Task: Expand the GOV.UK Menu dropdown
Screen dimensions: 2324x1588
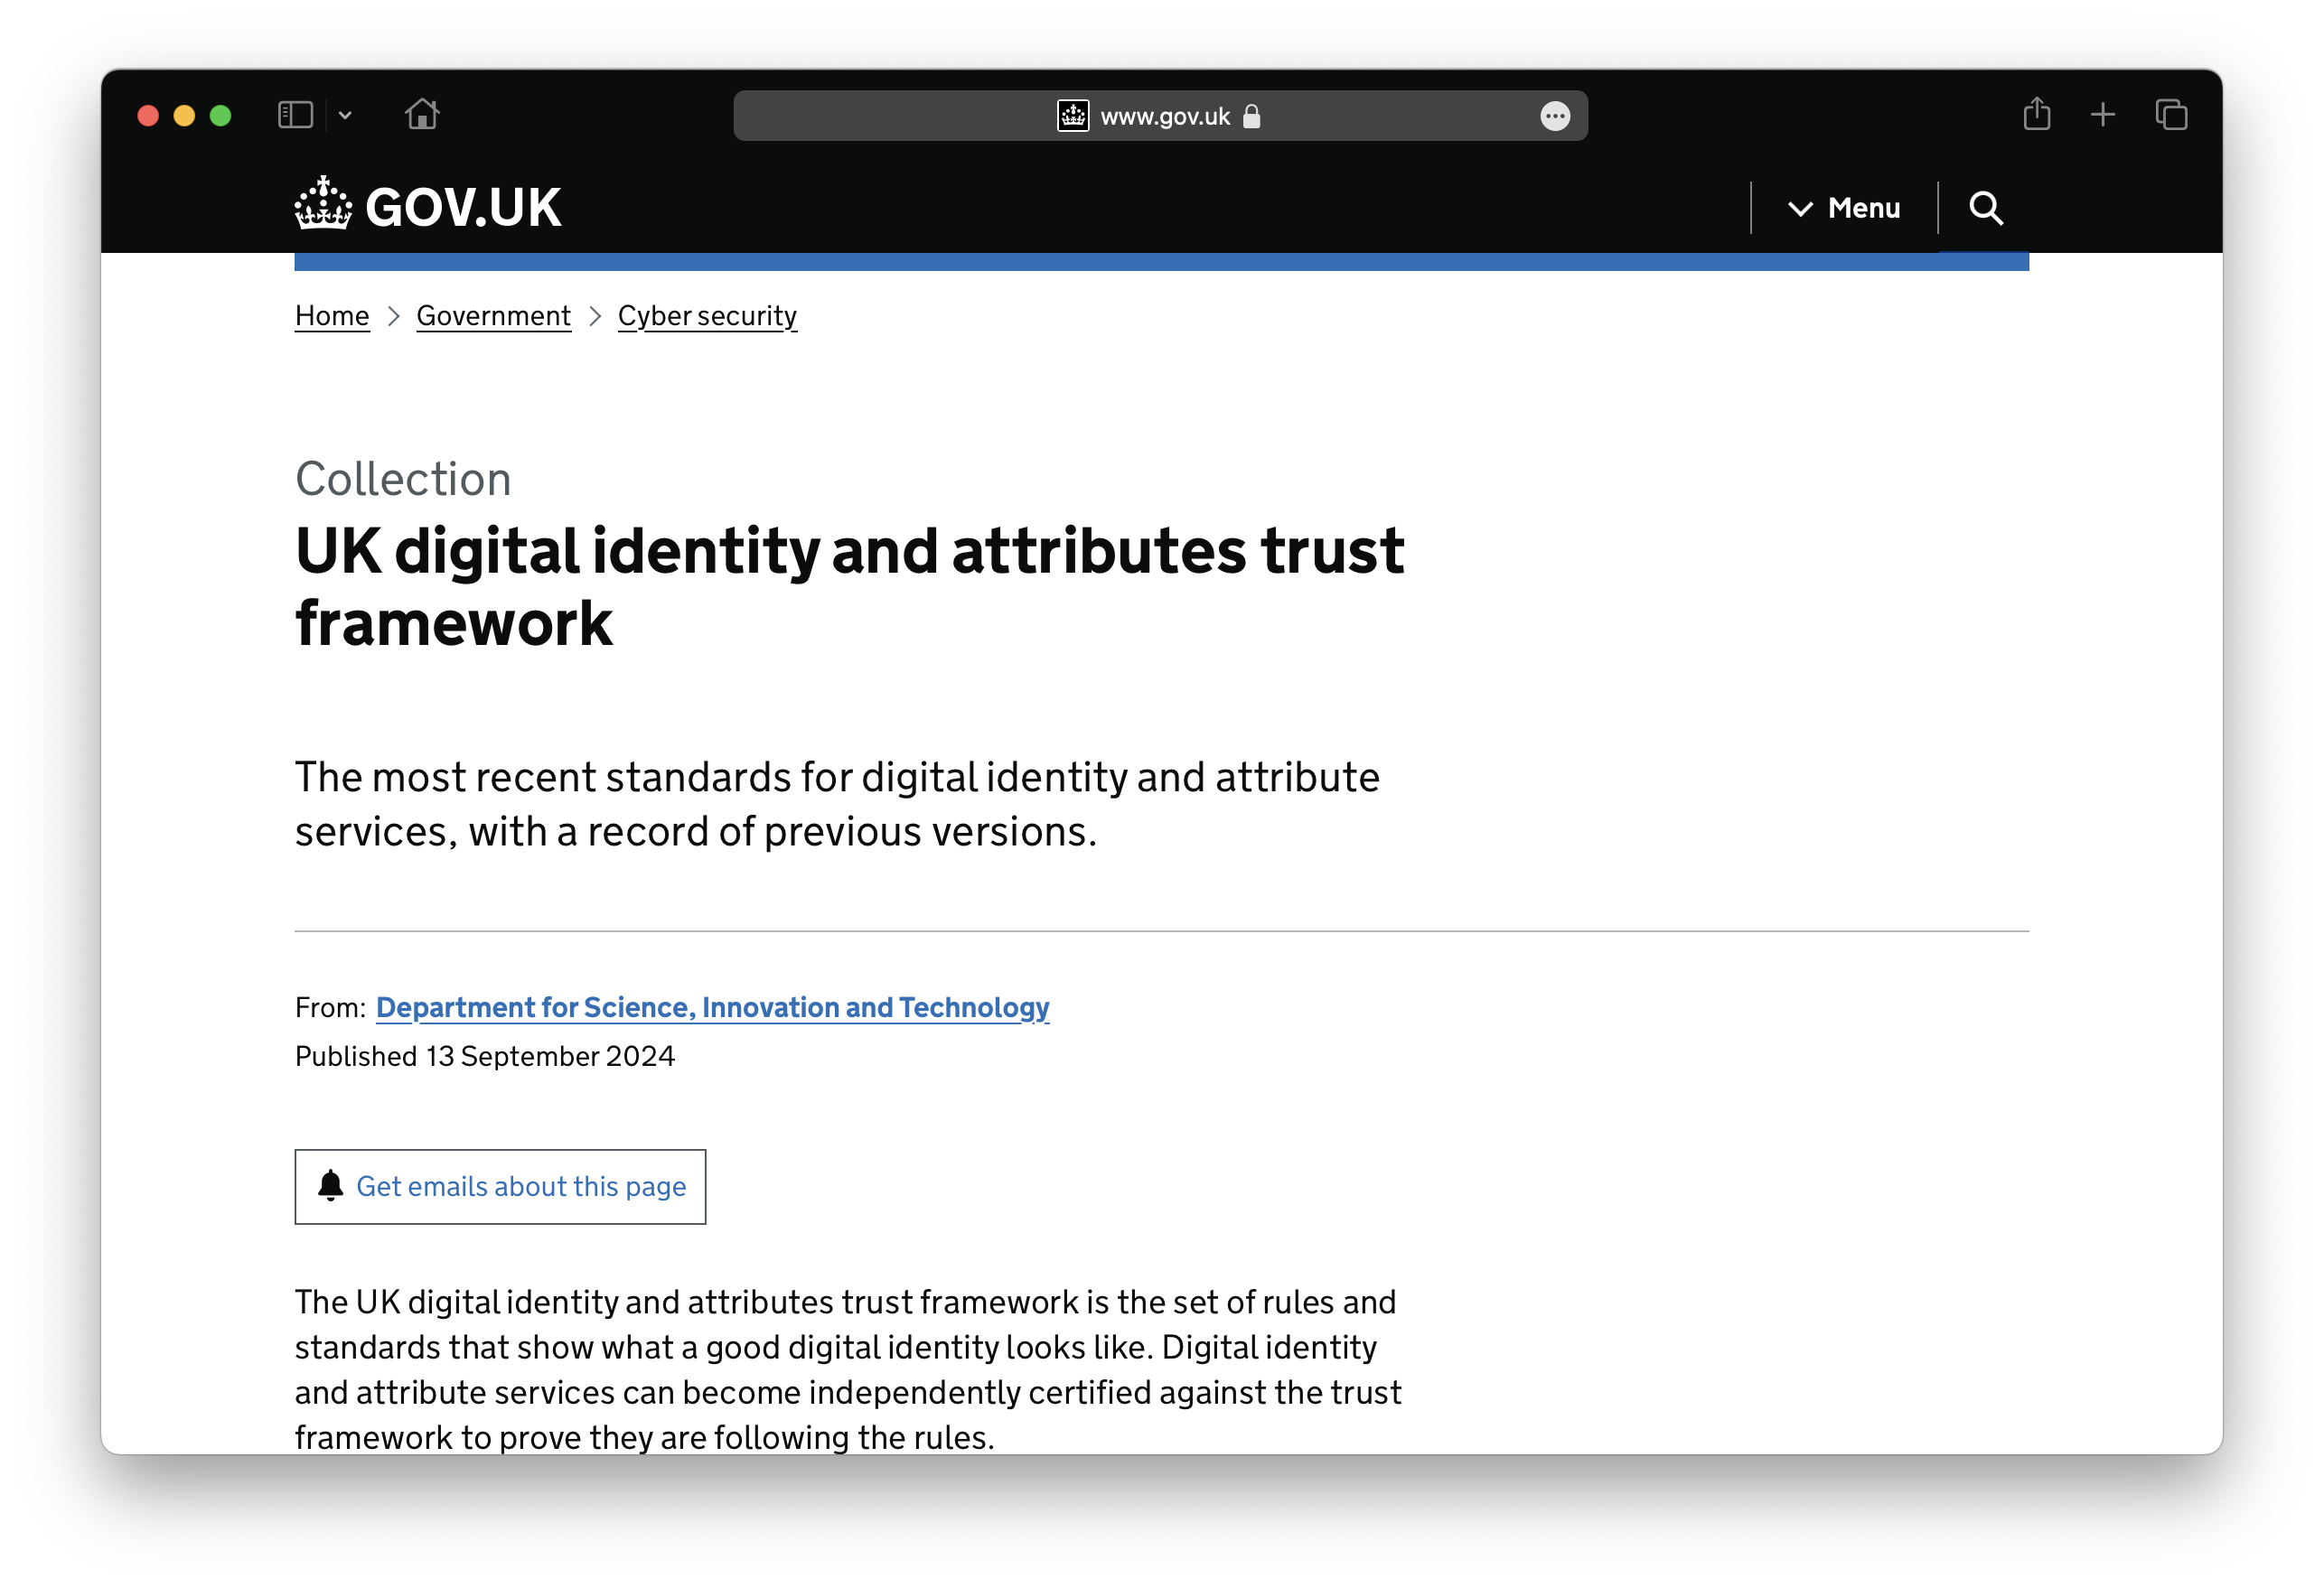Action: 1844,208
